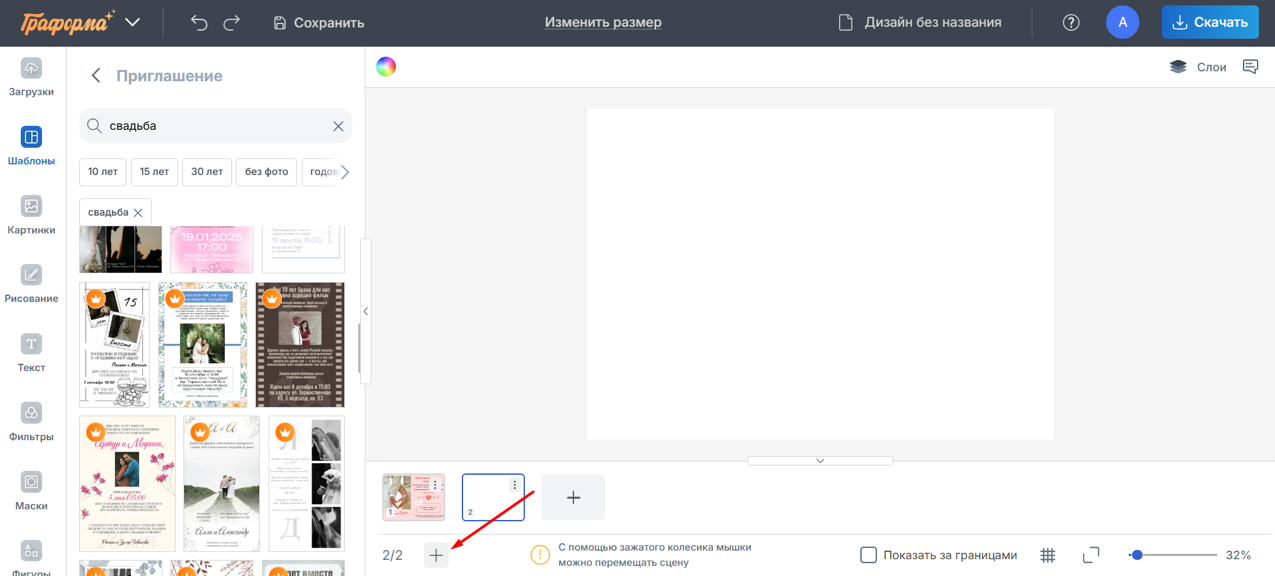The width and height of the screenshot is (1275, 576).
Task: Select the 10 лет filter tab
Action: click(x=103, y=171)
